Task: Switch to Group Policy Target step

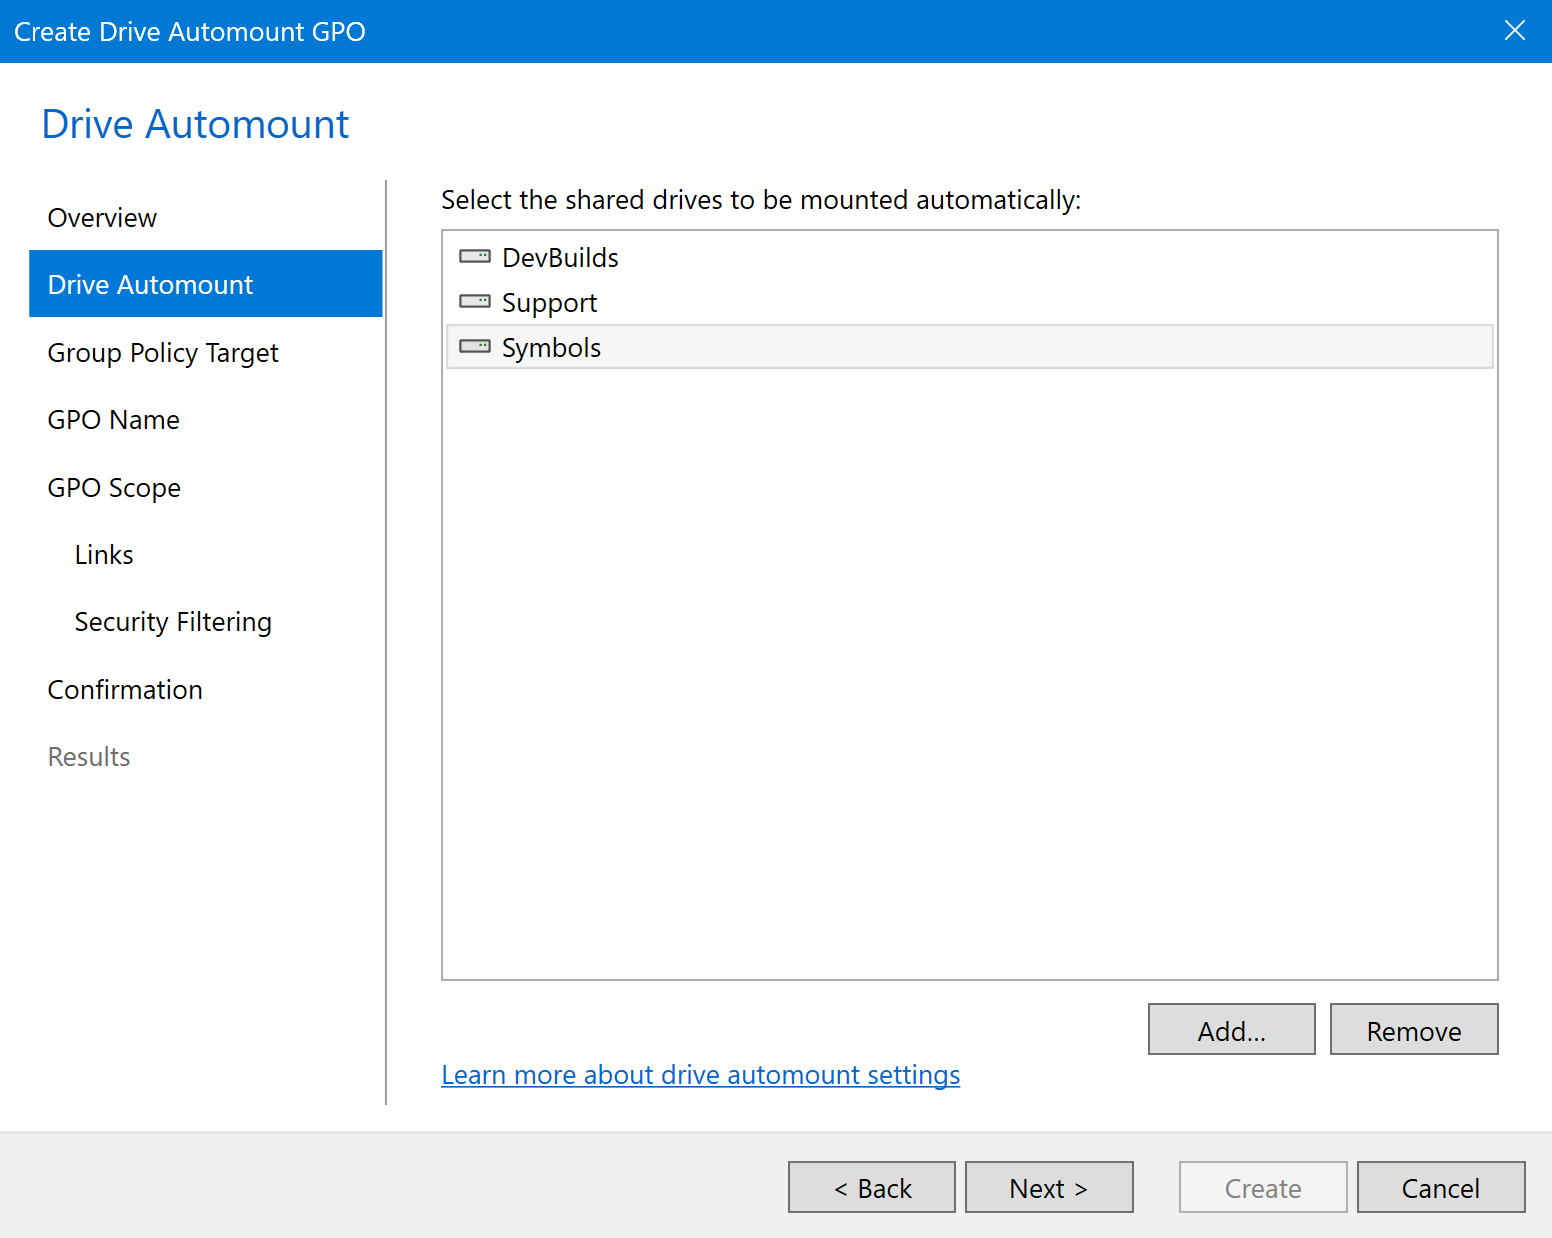Action: coord(163,353)
